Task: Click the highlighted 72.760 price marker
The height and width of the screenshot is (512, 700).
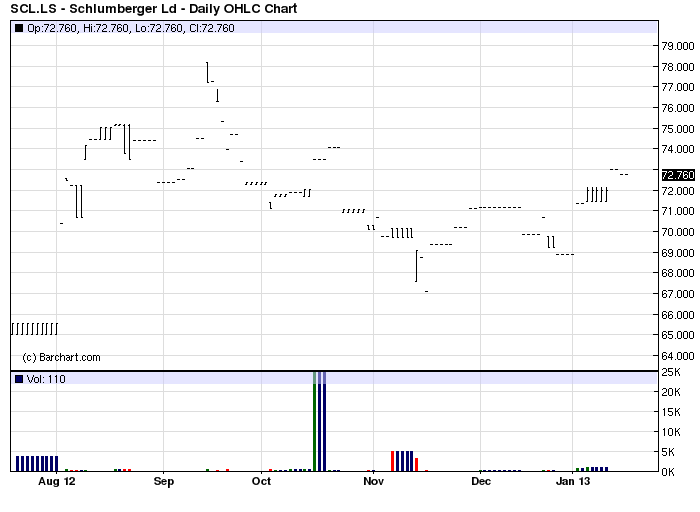Action: coord(678,175)
